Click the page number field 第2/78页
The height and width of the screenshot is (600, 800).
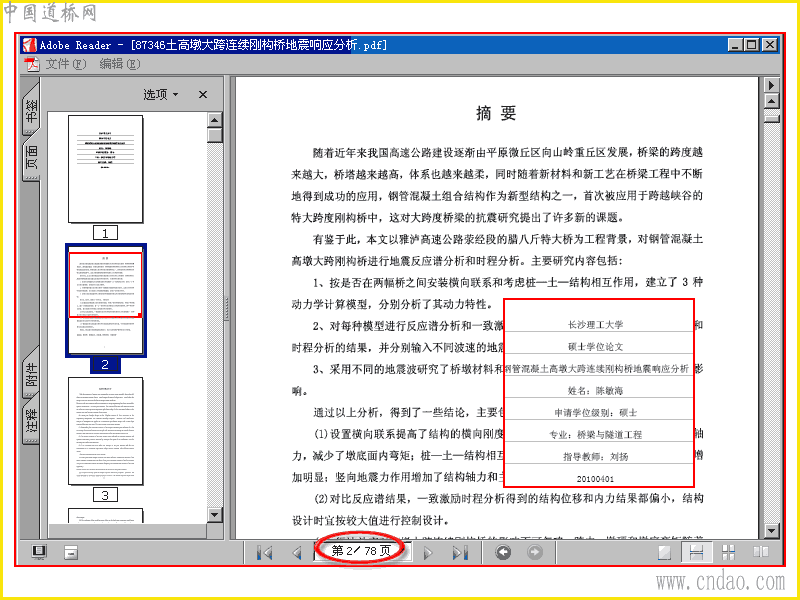point(361,551)
